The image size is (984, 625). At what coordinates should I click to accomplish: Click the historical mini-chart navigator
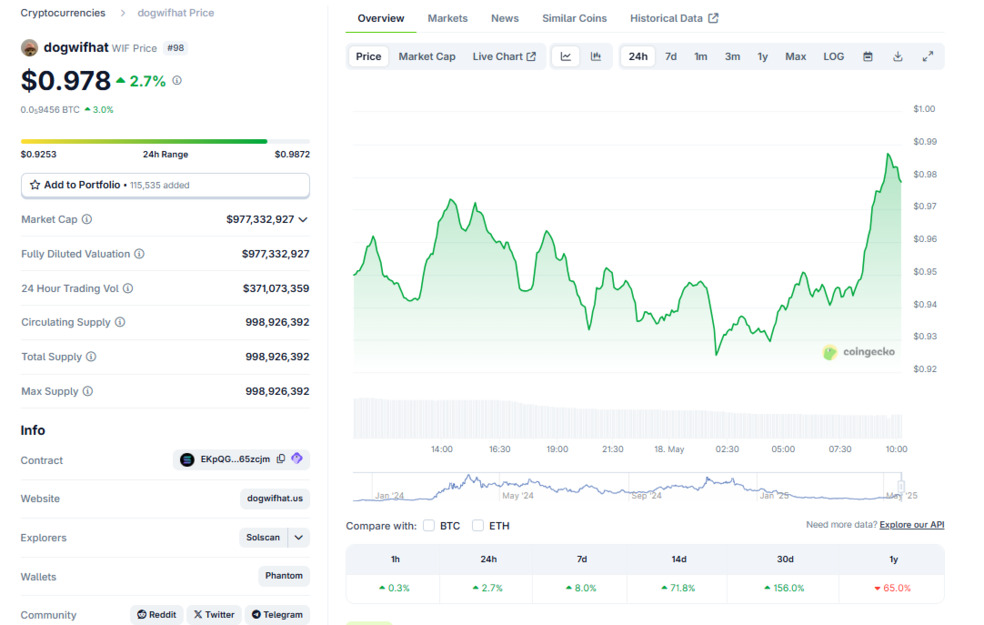[x=627, y=487]
